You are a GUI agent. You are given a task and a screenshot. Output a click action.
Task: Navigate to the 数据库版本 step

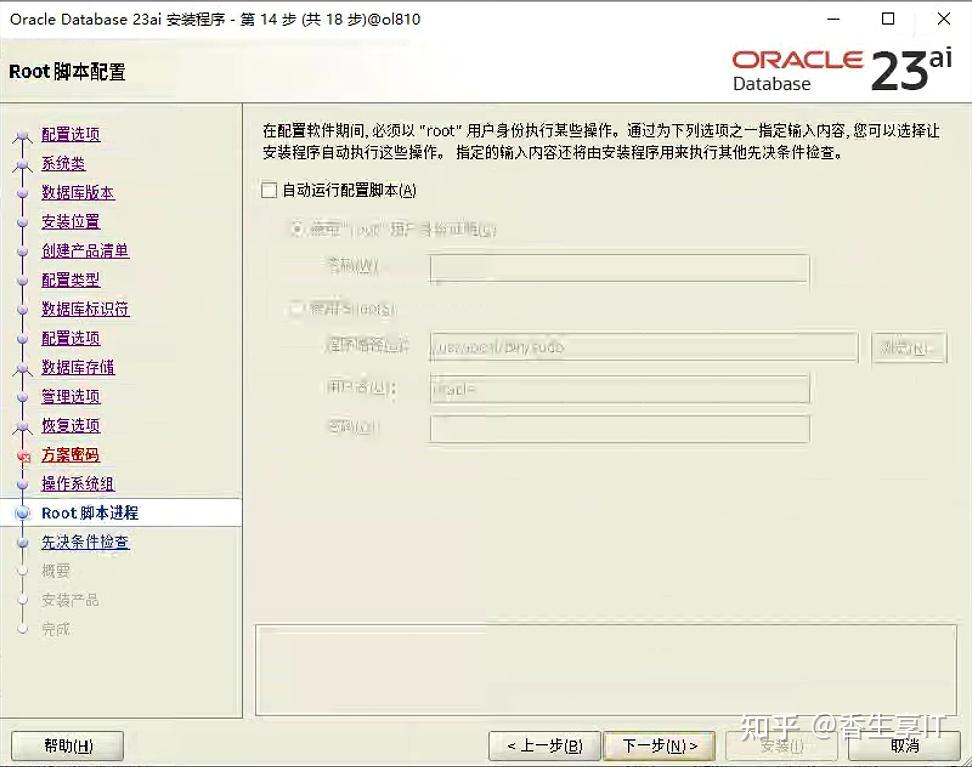coord(77,193)
